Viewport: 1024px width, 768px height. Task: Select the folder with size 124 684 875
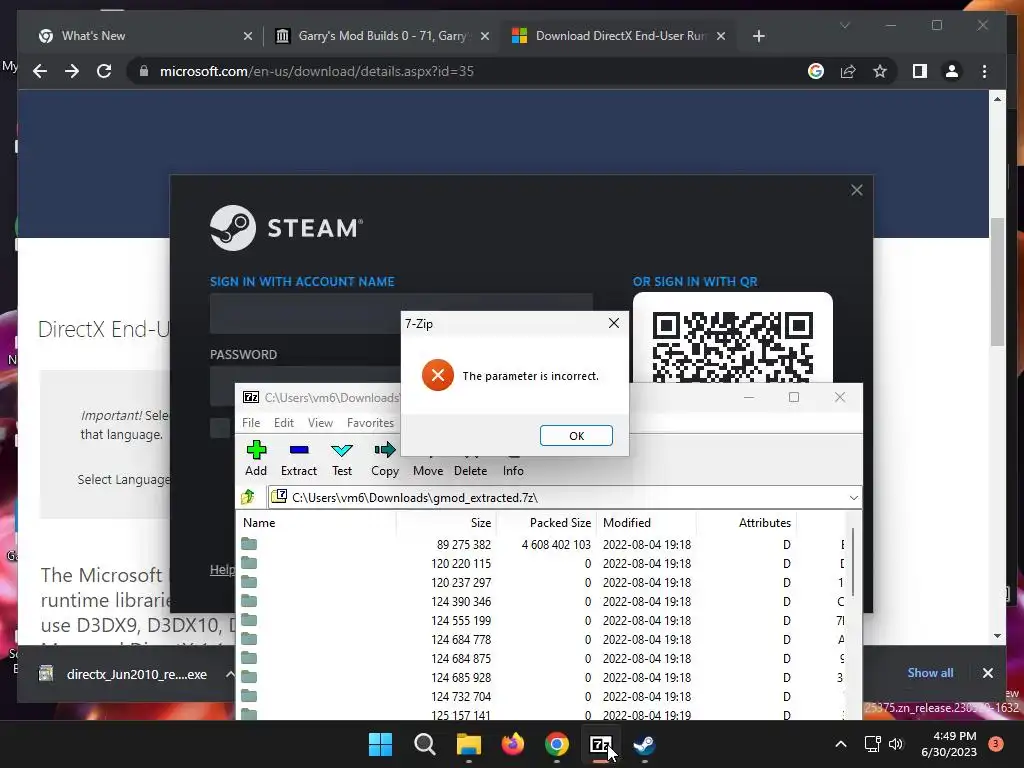(x=542, y=658)
